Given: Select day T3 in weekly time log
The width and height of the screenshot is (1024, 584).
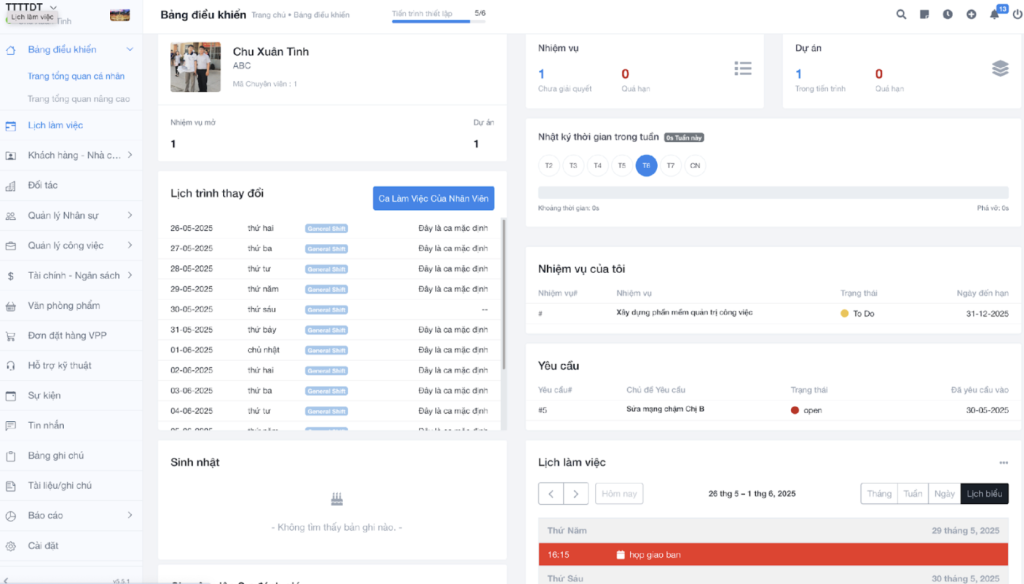Looking at the screenshot, I should [573, 165].
